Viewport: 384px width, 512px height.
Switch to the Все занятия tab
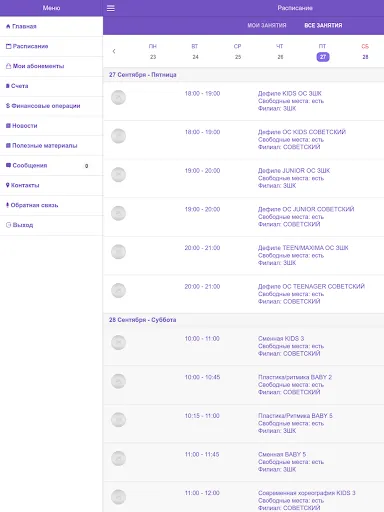coord(323,25)
